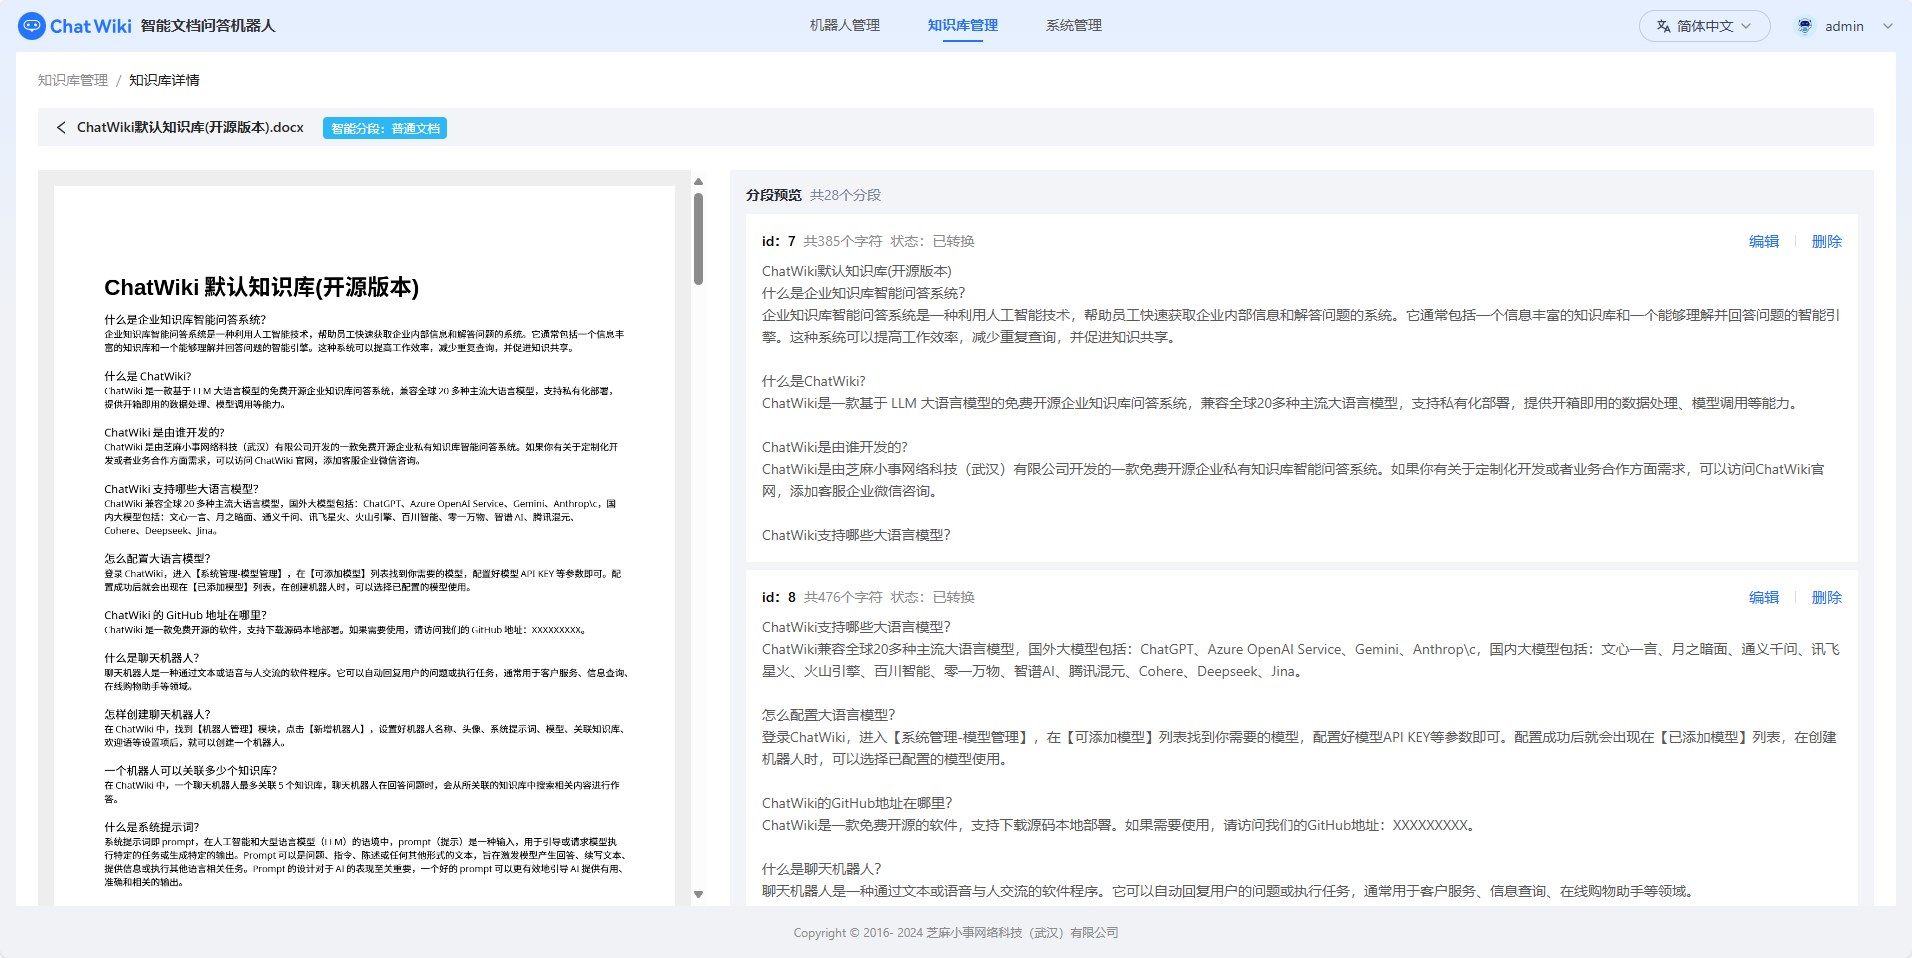
Task: Click 删除 for segment id 8
Action: point(1827,597)
